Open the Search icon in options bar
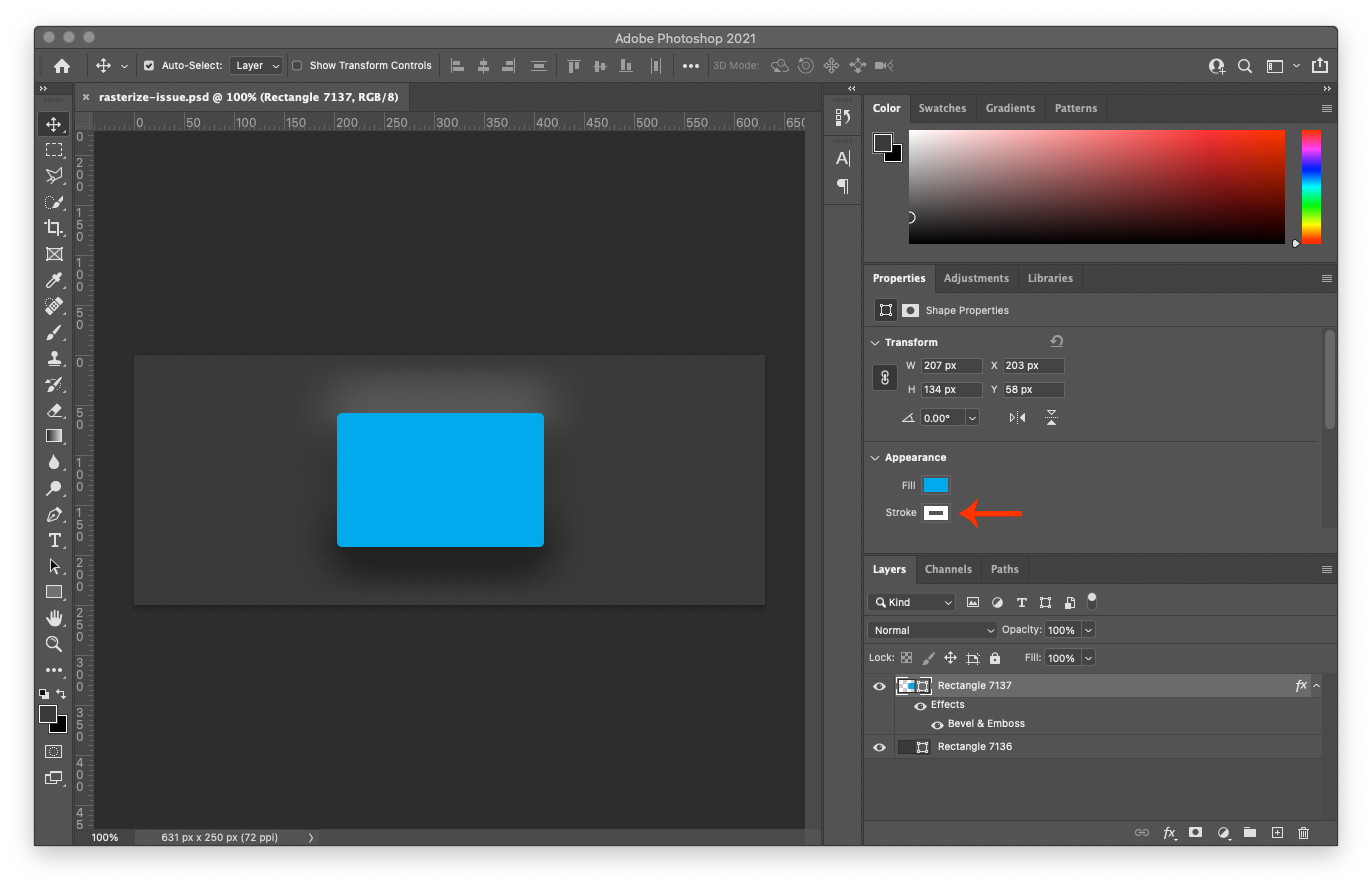The width and height of the screenshot is (1372, 888). click(1245, 66)
